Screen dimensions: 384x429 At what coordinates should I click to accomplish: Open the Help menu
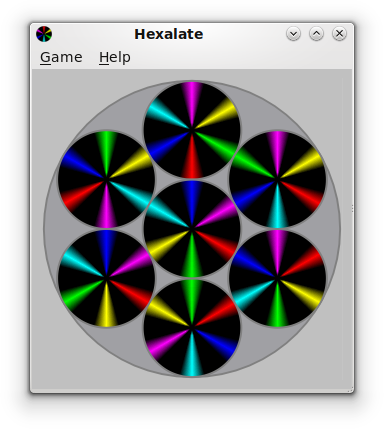click(115, 57)
